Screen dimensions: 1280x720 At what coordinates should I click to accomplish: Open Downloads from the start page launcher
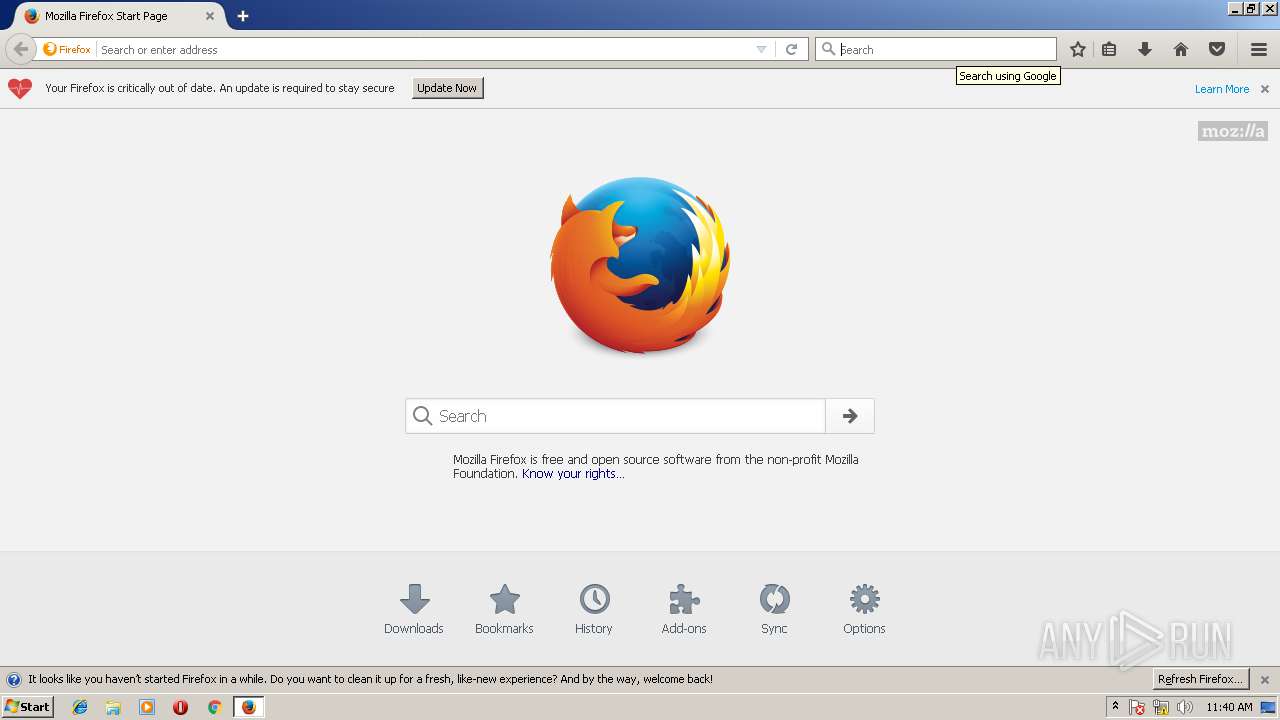click(414, 609)
